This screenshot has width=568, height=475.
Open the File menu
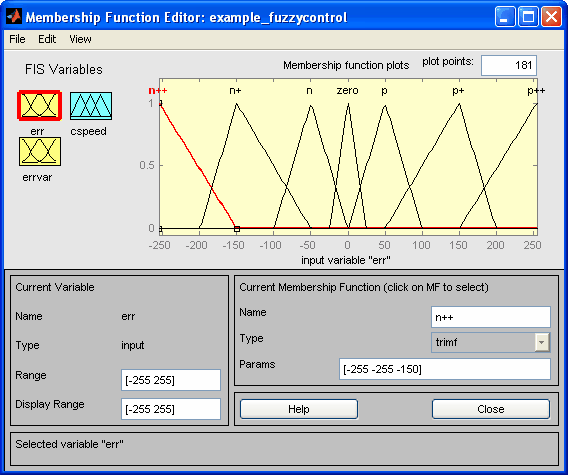(x=17, y=39)
